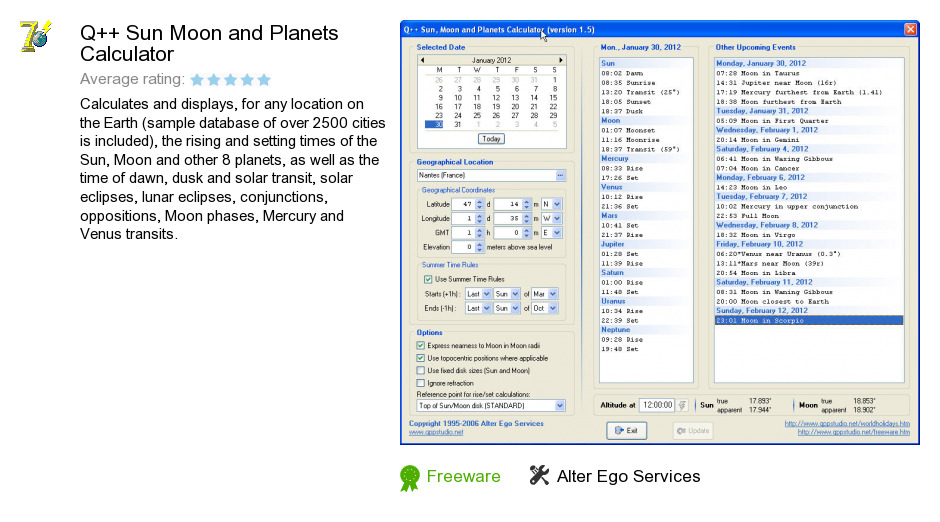Select '06:20 Venus near Uranus' event row
This screenshot has height=522, width=940.
pos(778,254)
